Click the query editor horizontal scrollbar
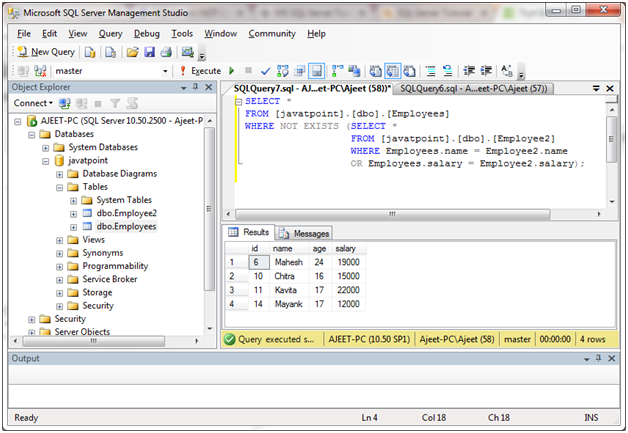Image resolution: width=628 pixels, height=433 pixels. 392,214
